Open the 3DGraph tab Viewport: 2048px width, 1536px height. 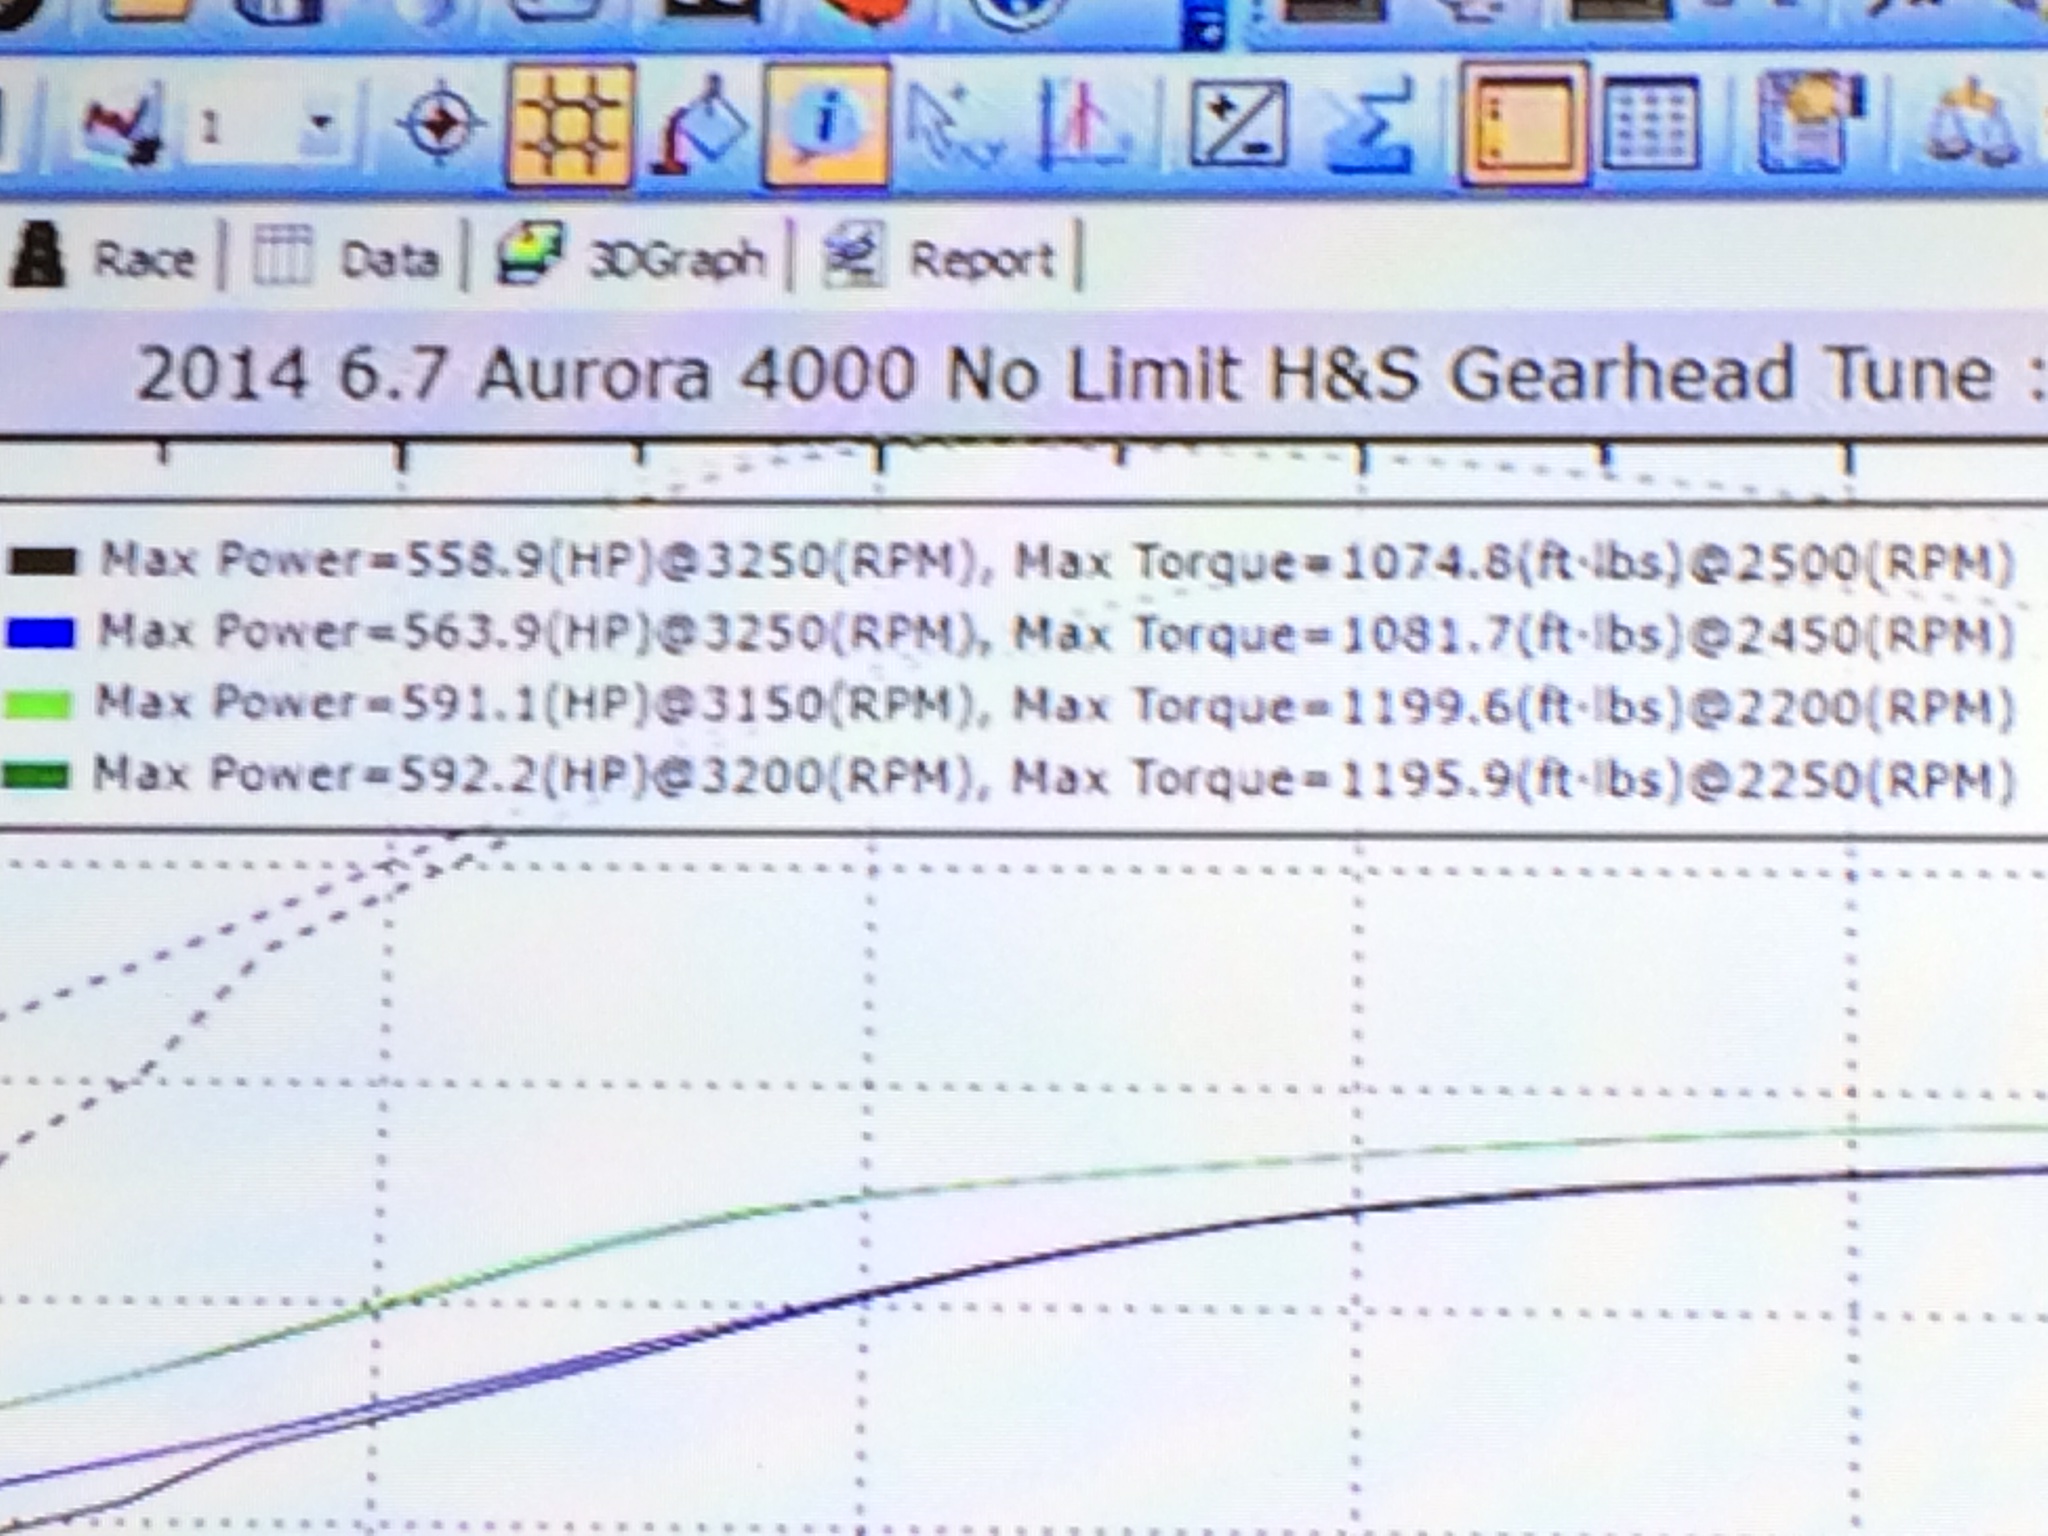pos(632,258)
